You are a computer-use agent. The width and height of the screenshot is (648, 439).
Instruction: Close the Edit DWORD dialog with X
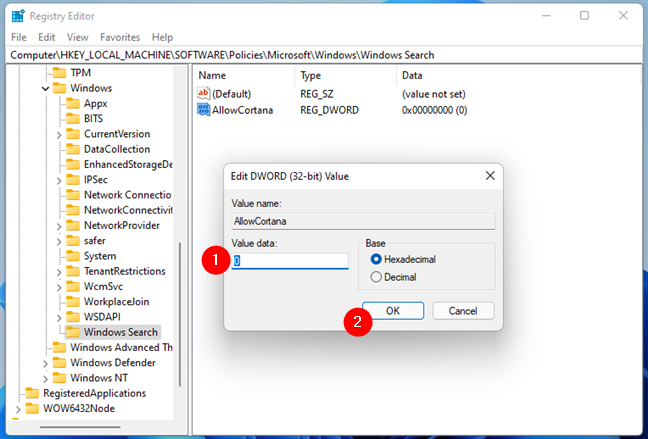[x=490, y=176]
